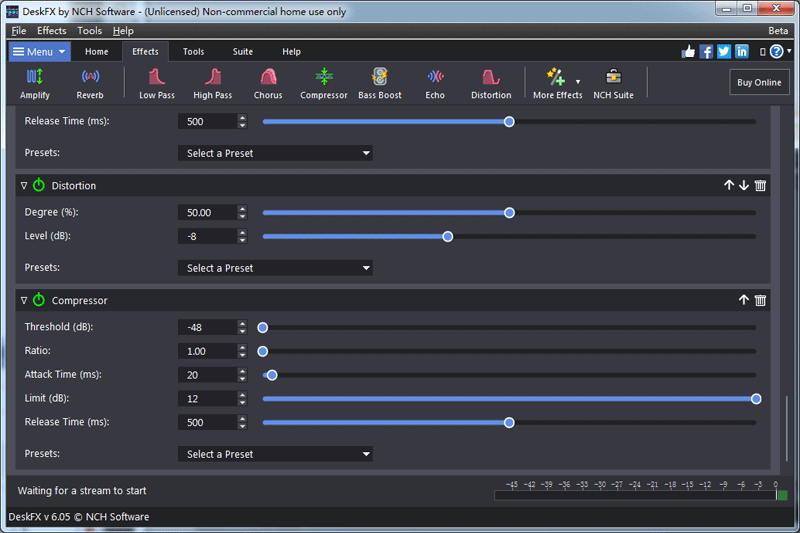
Task: Click the Compressor Release Time slider handle
Action: point(509,423)
